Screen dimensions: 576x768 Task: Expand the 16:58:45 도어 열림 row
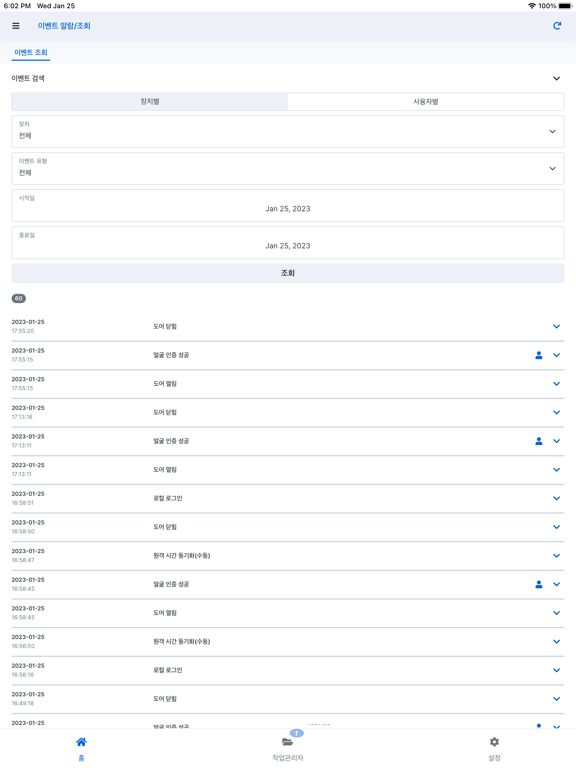(x=556, y=613)
